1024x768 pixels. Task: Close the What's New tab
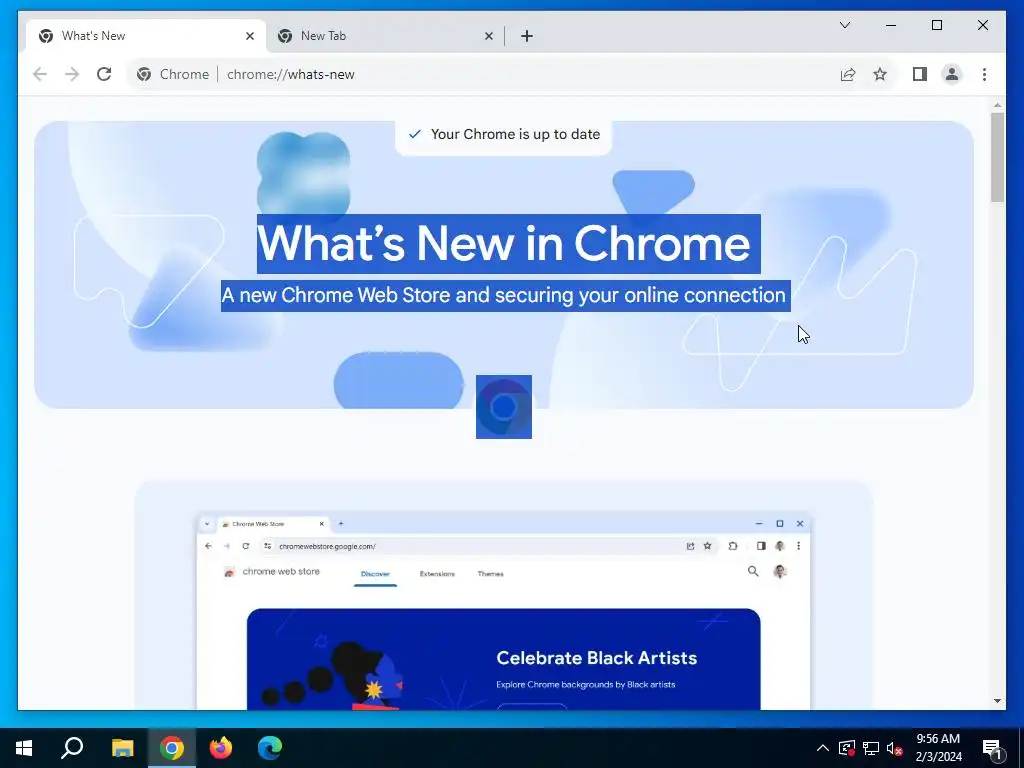[249, 36]
